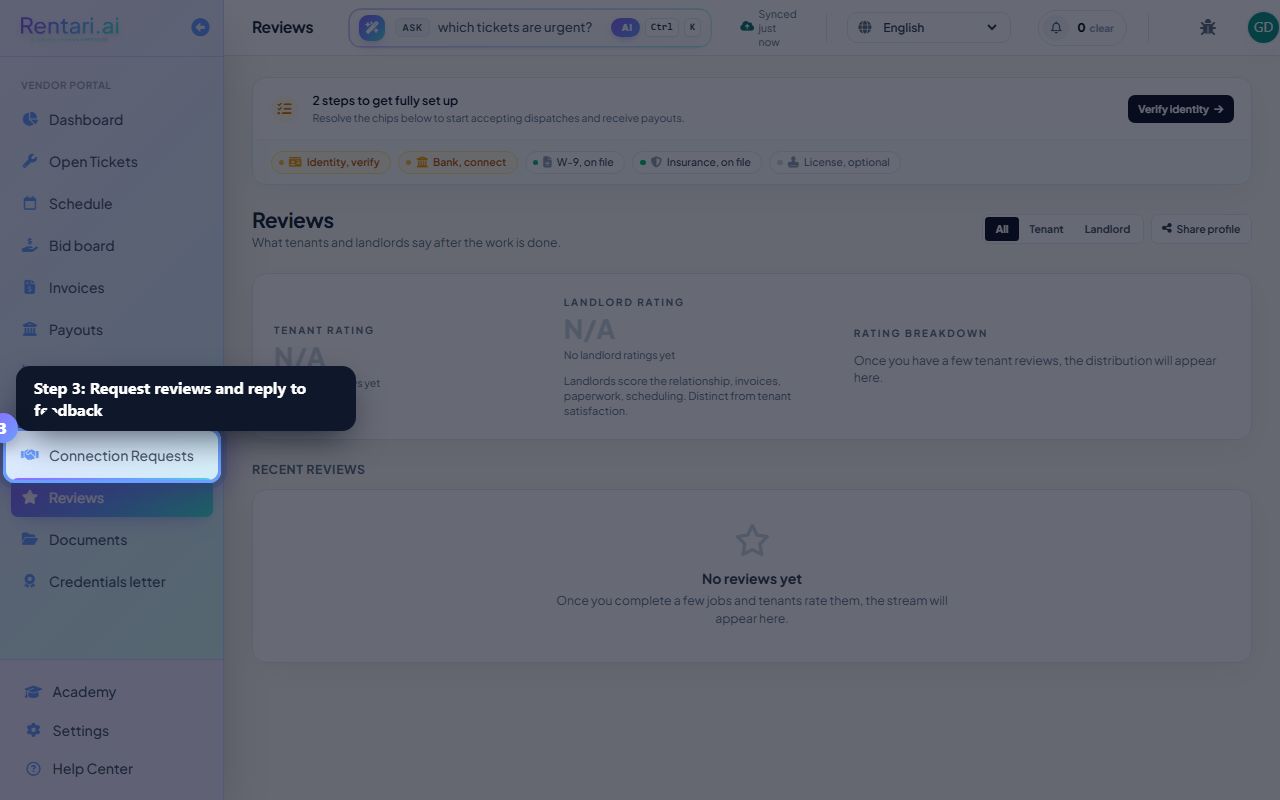Select the All reviews filter tab
The width and height of the screenshot is (1280, 800).
[x=1002, y=229]
